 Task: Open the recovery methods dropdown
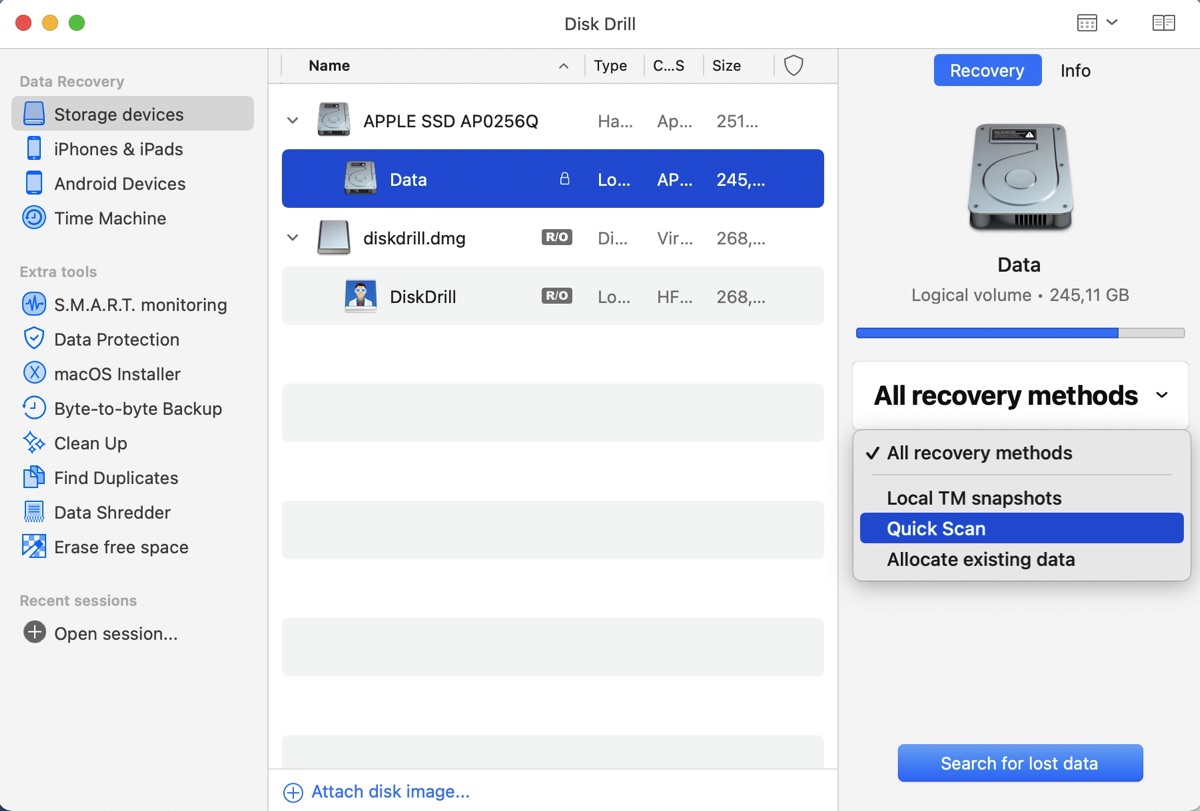coord(1018,395)
